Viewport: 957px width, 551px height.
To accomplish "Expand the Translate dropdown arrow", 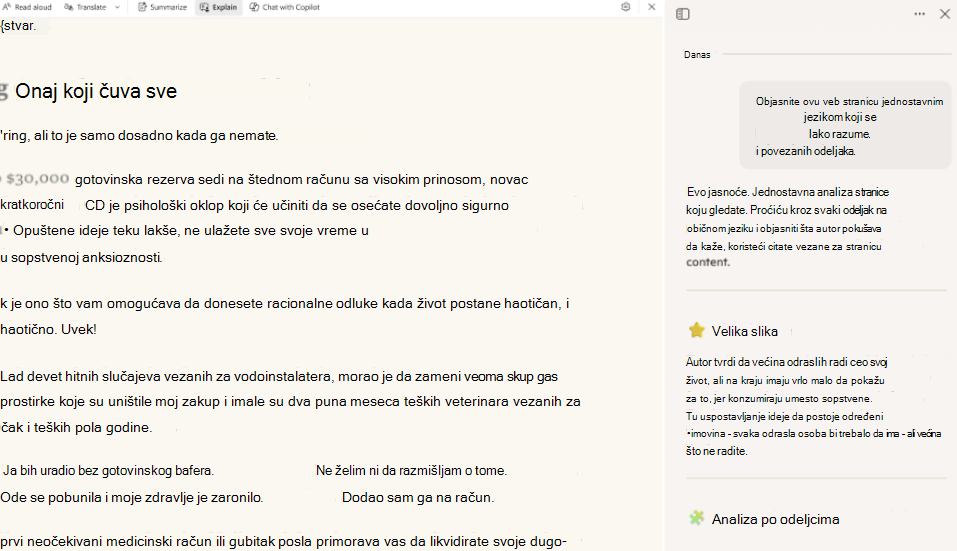I will [x=117, y=7].
